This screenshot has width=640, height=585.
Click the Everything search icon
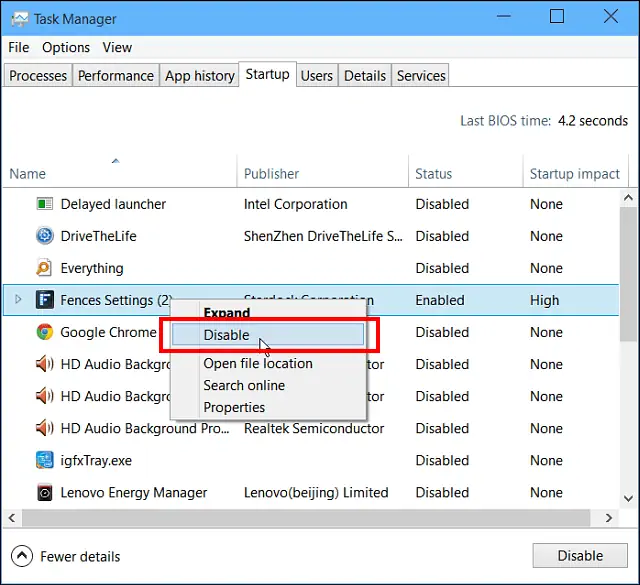[44, 268]
